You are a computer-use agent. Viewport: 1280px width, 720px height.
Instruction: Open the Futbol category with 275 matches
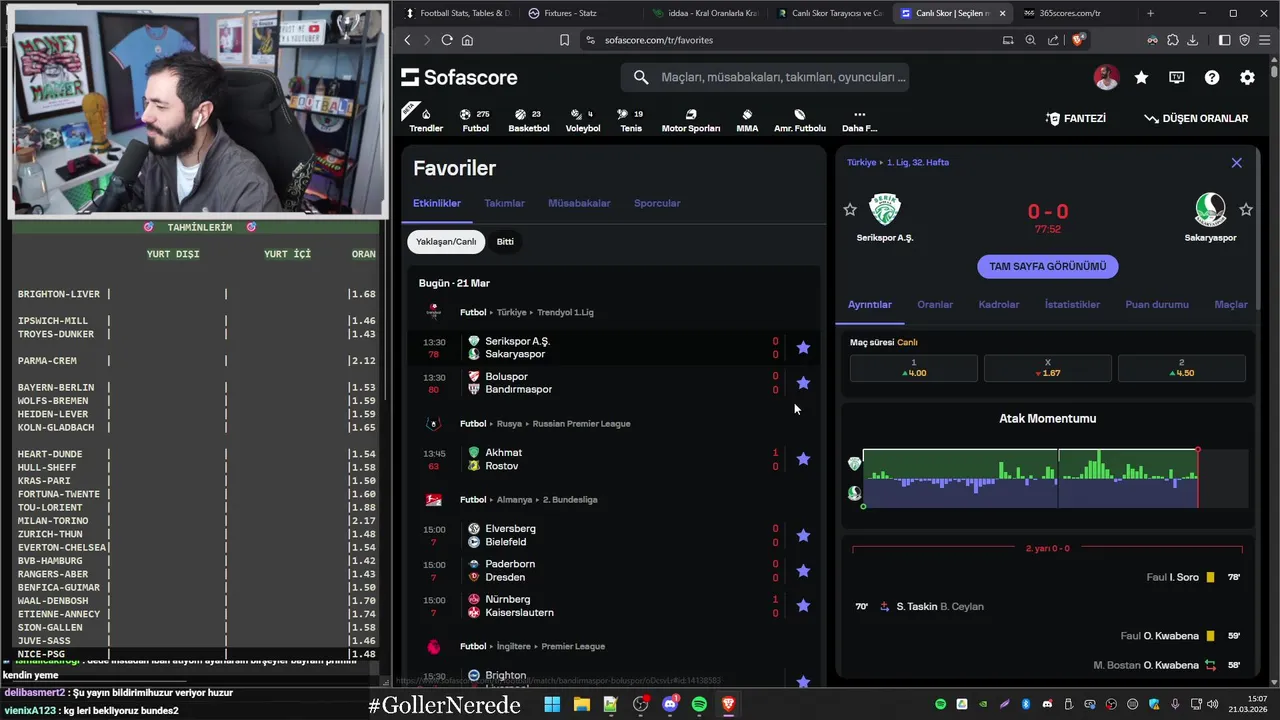click(475, 120)
